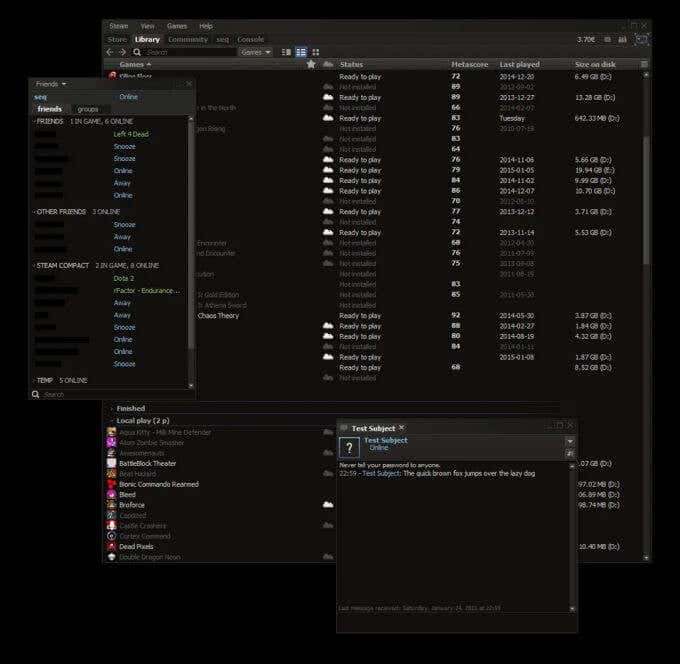Click the favorites star column header
The height and width of the screenshot is (664, 680).
[311, 64]
